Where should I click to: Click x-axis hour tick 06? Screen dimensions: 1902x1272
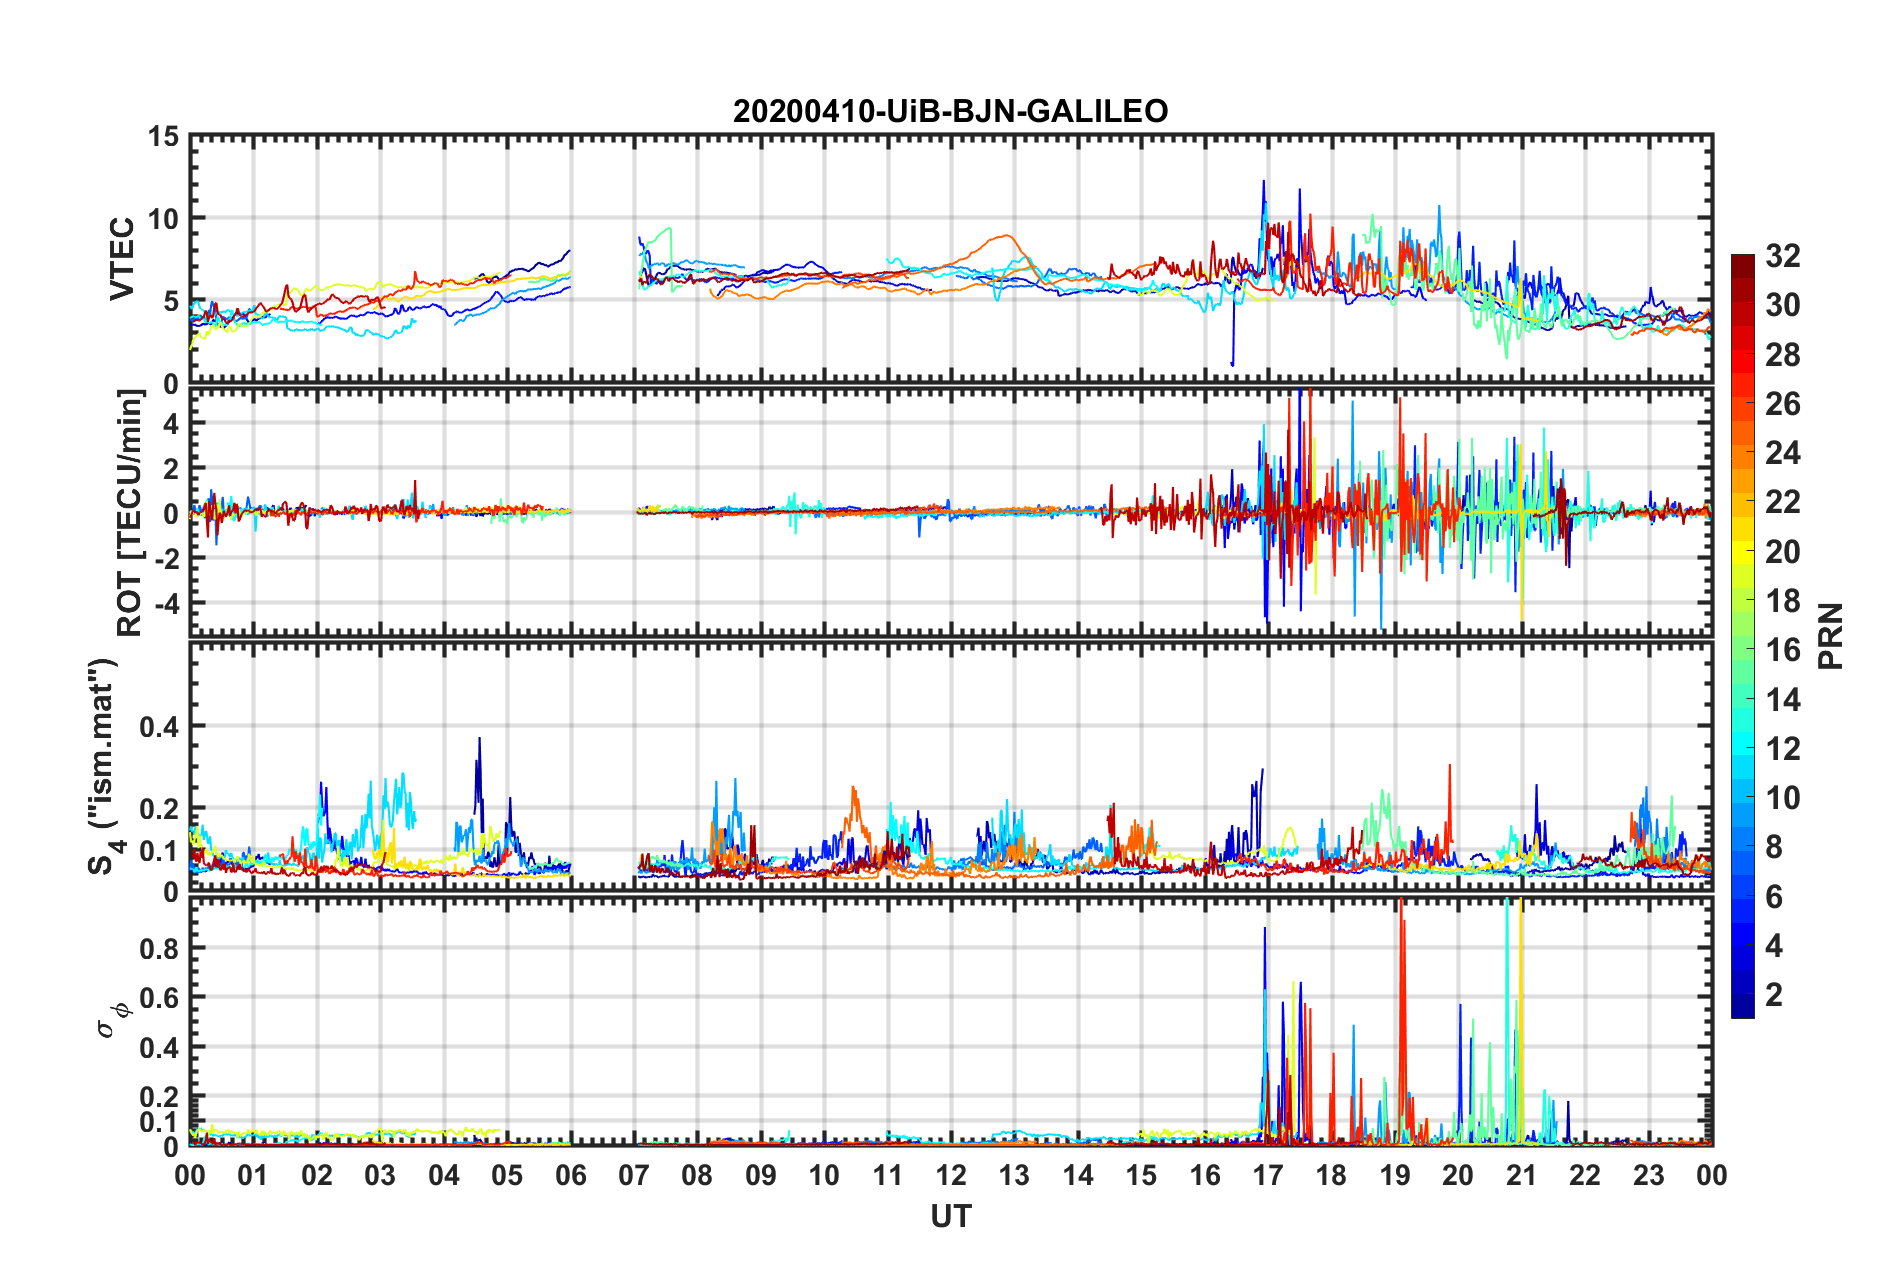[x=571, y=1175]
